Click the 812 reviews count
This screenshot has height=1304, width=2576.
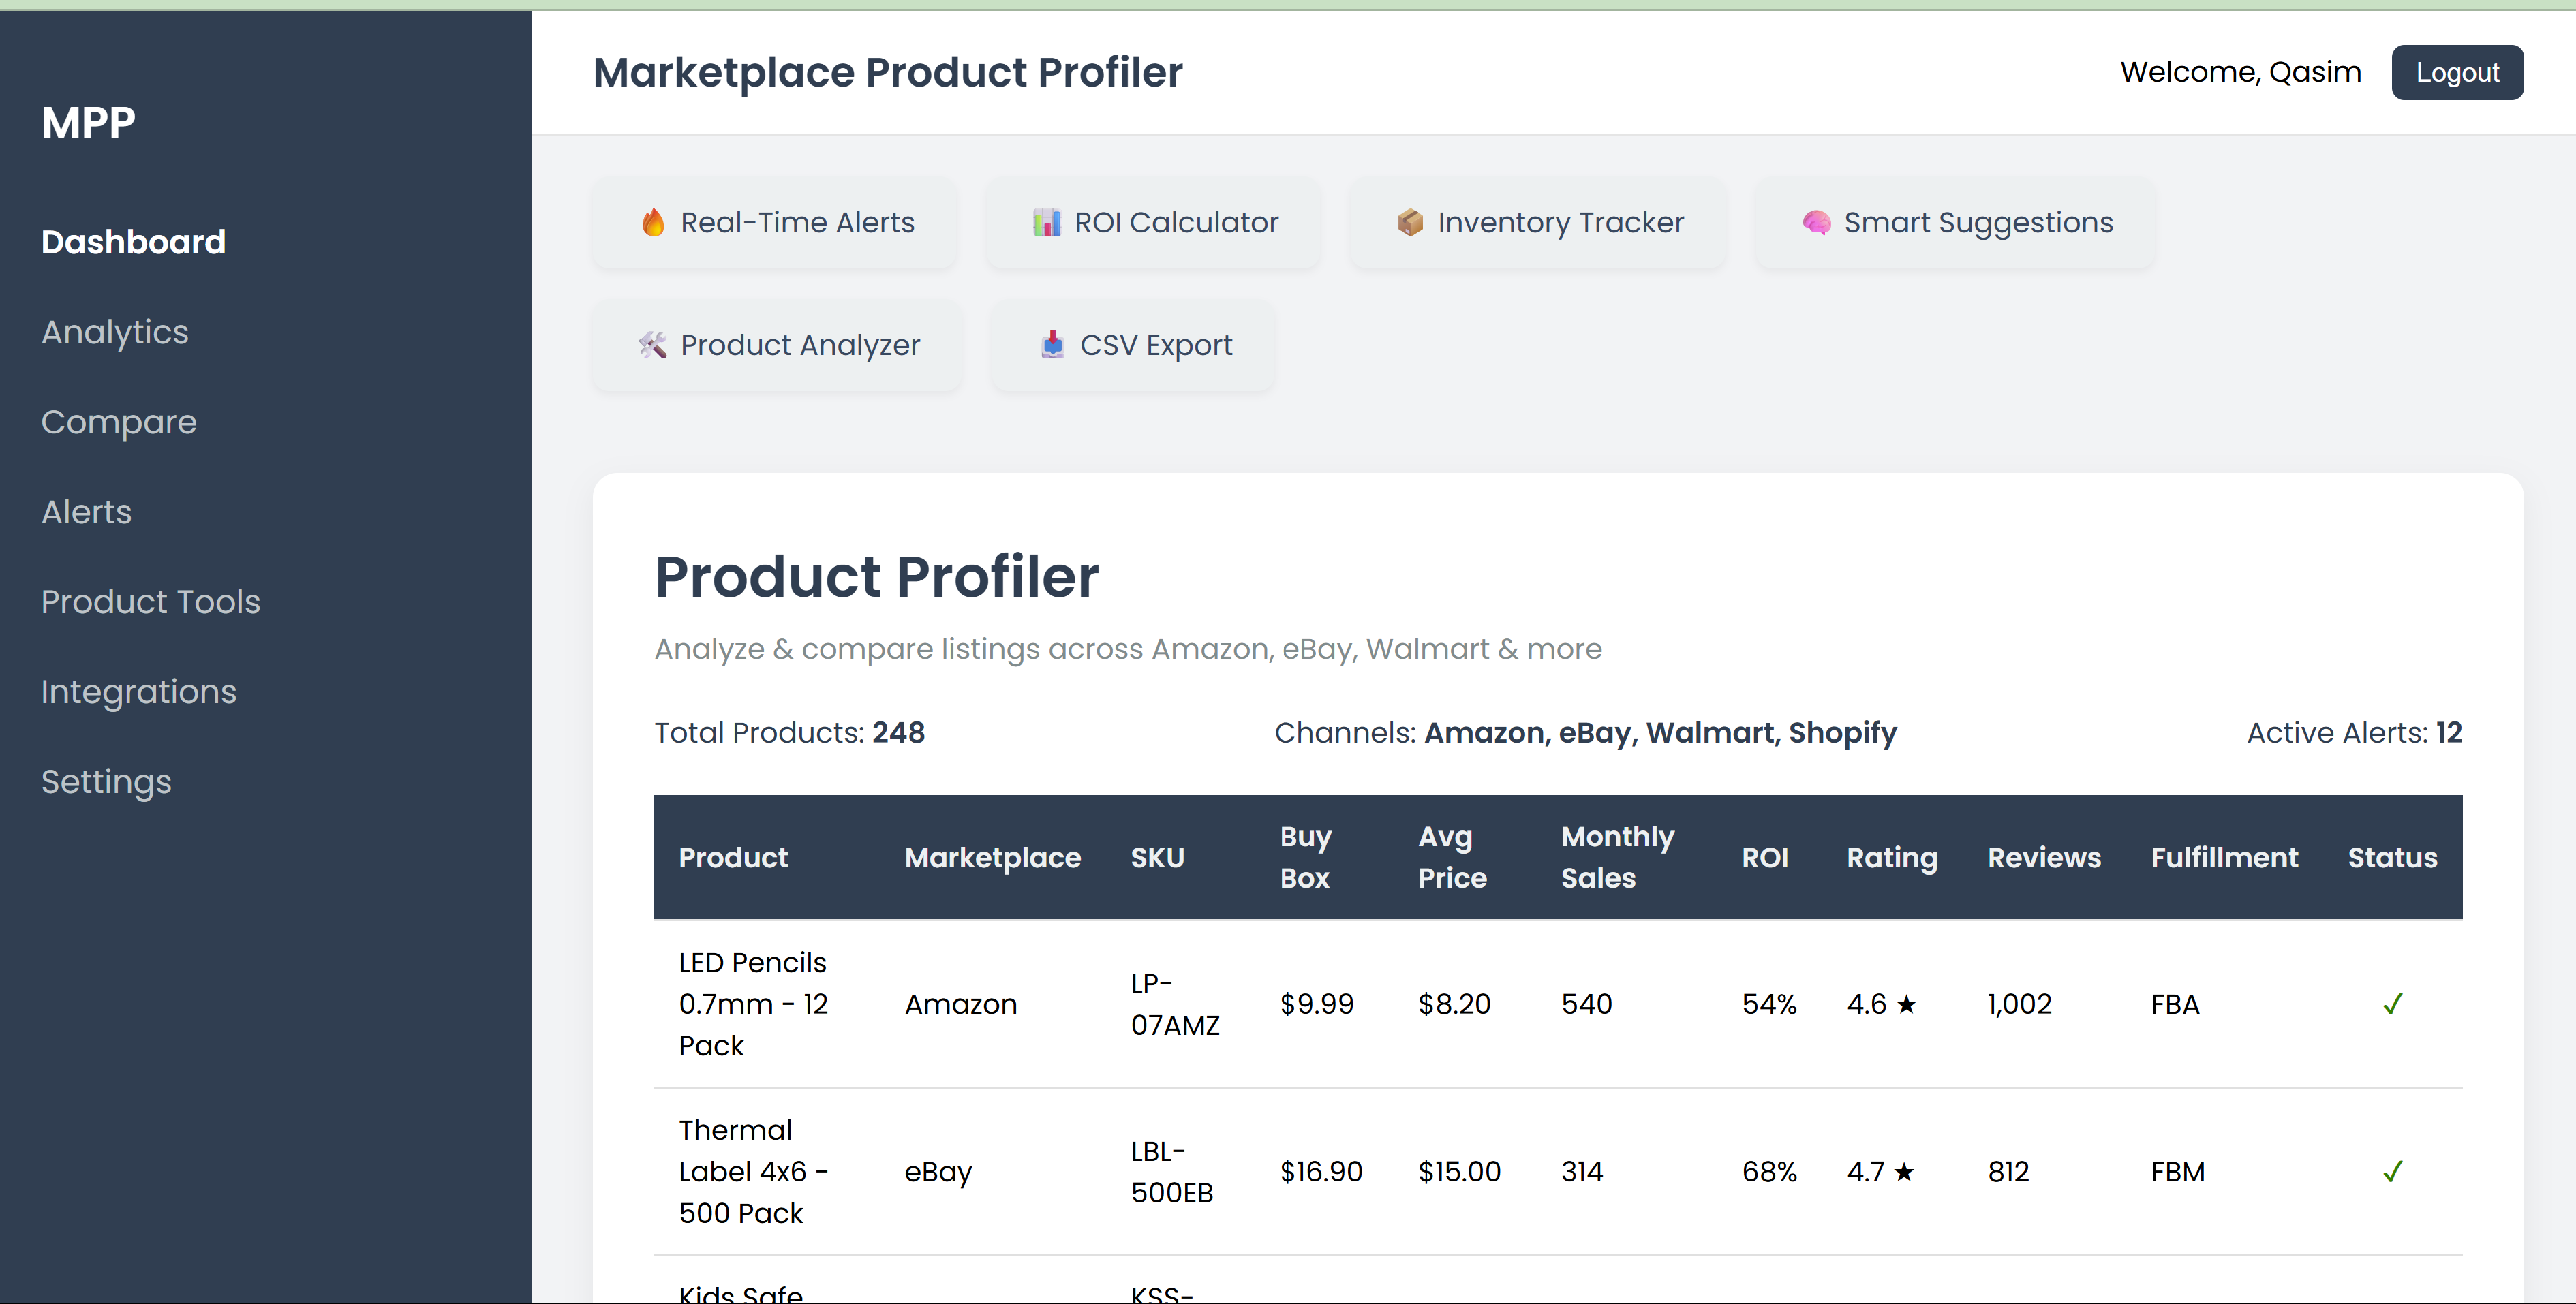click(2008, 1171)
